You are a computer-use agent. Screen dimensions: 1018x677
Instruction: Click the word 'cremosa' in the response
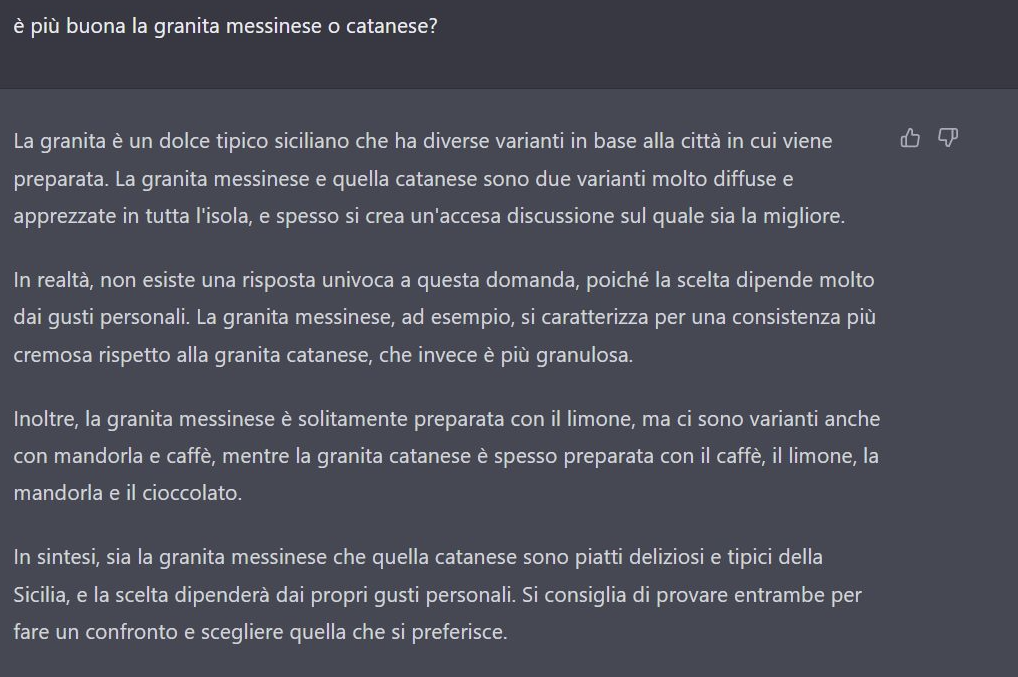(53, 355)
